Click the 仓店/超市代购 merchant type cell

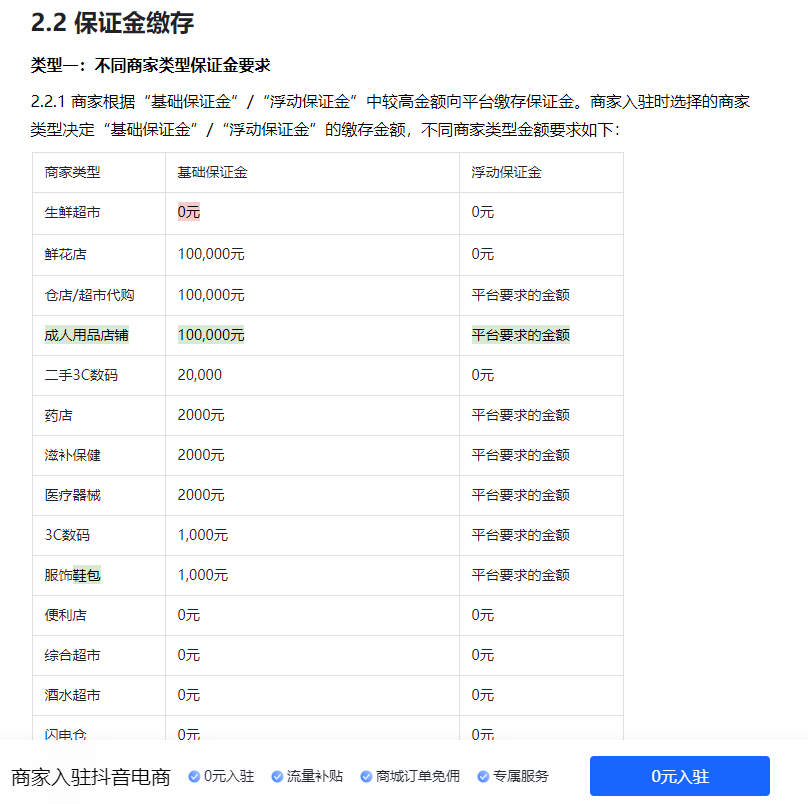(89, 295)
